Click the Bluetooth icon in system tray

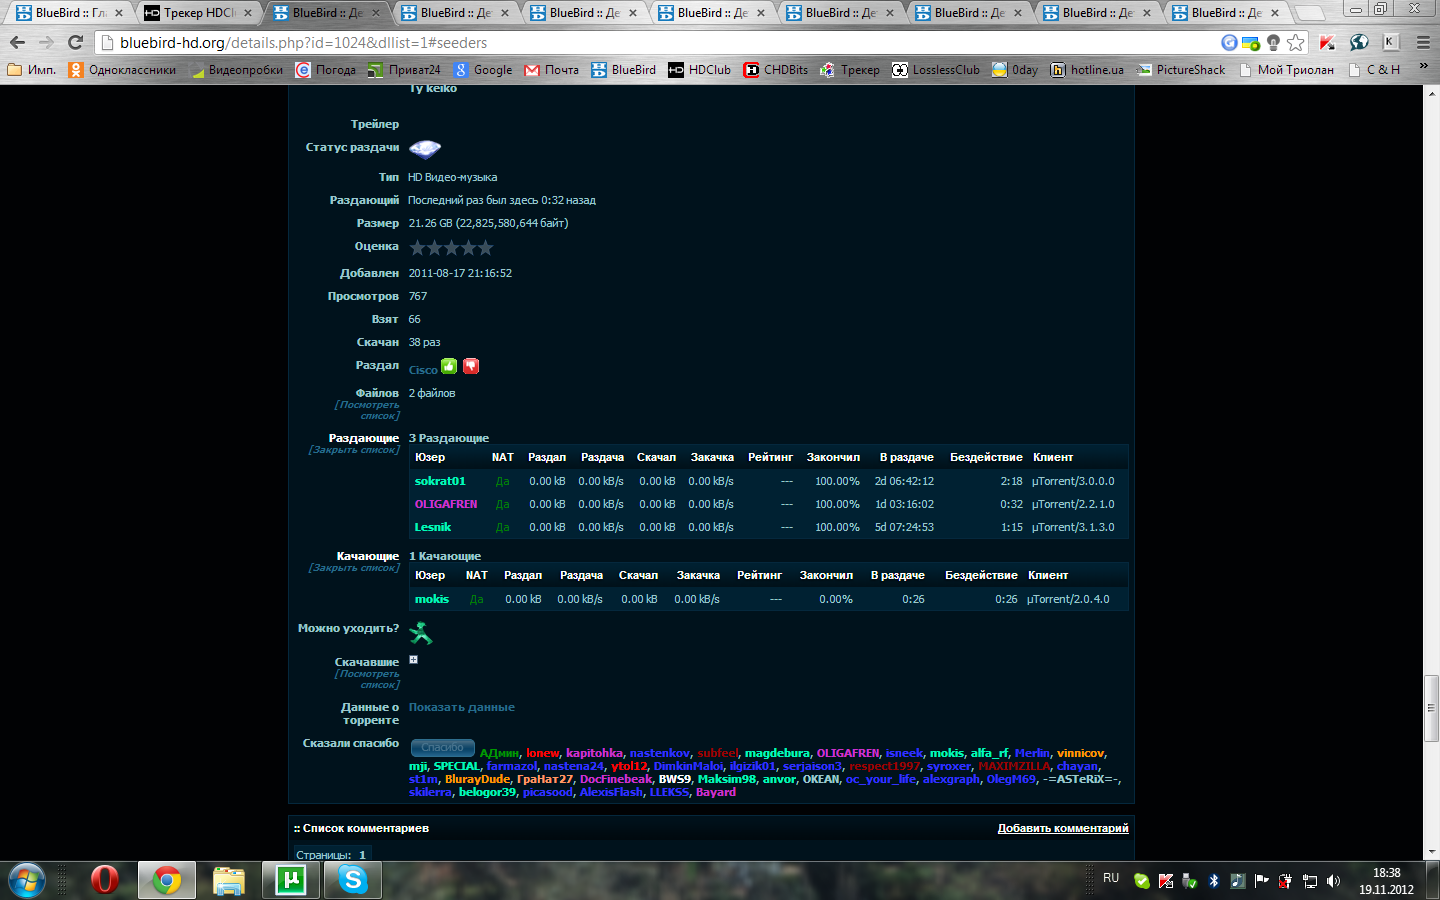[1213, 881]
